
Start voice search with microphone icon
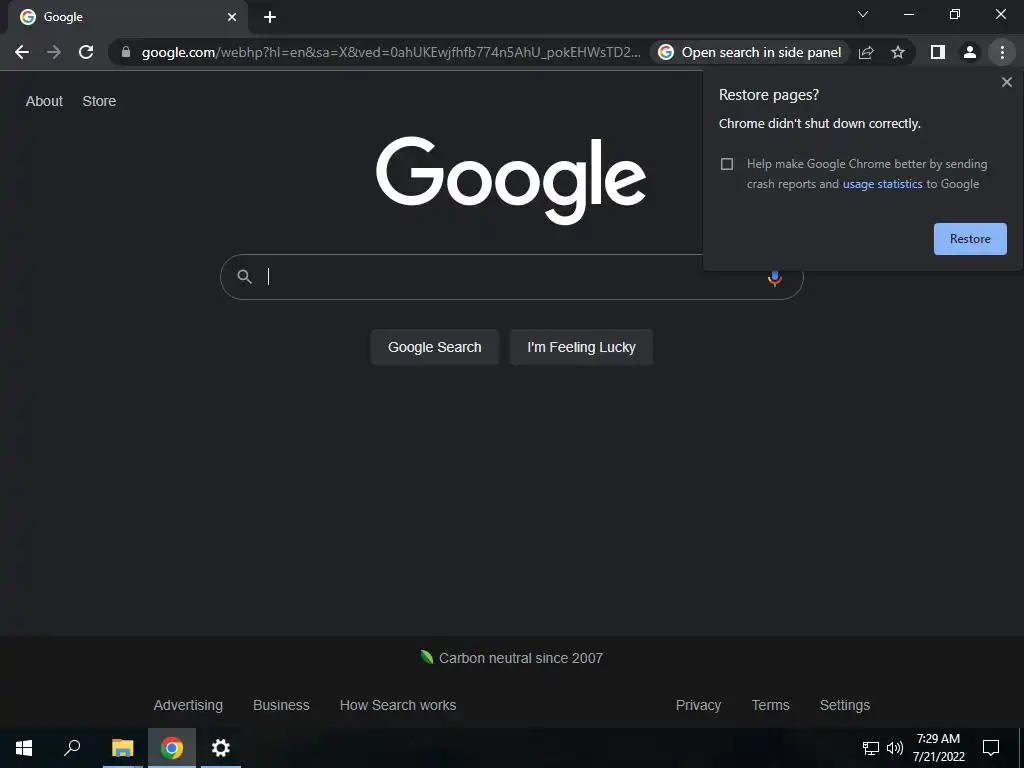coord(775,279)
